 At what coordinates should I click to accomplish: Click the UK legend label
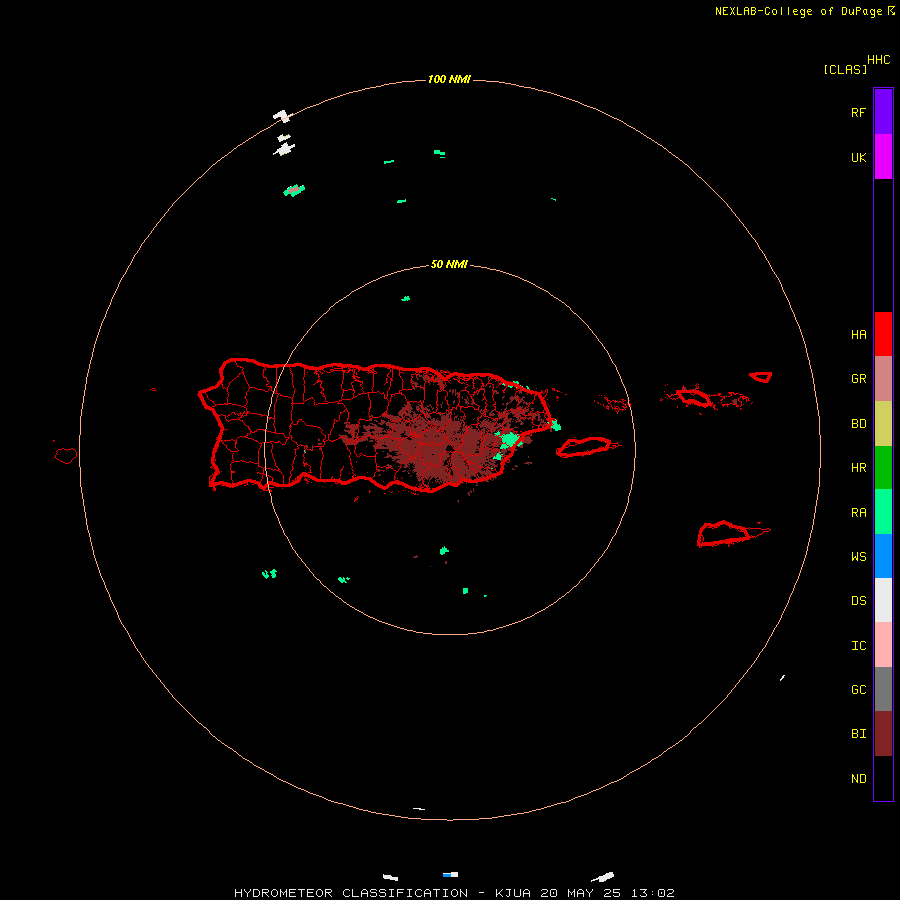pos(858,157)
